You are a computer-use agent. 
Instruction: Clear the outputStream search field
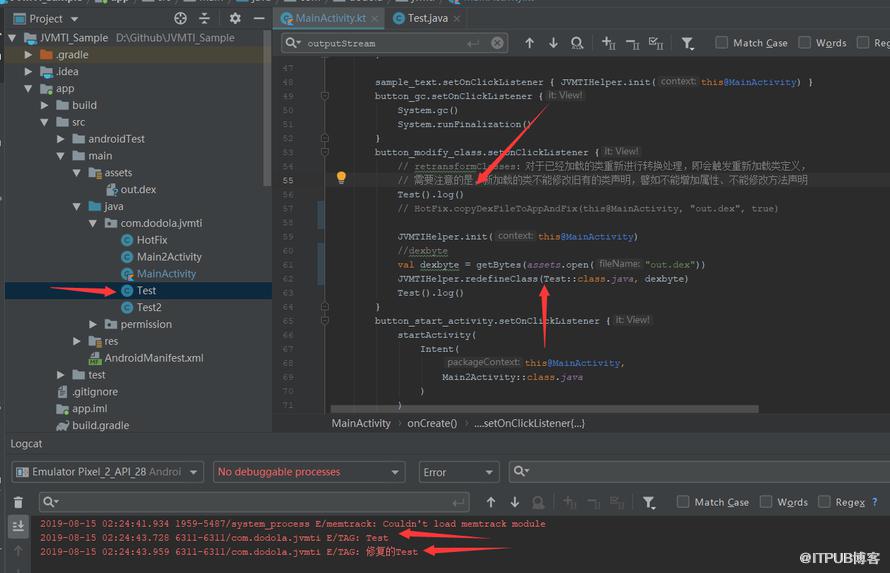tap(497, 43)
